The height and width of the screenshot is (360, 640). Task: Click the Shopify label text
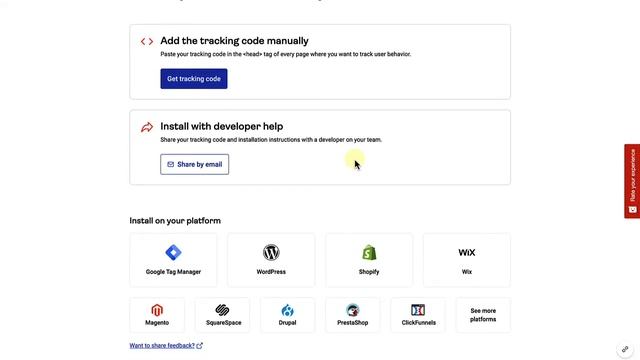[369, 272]
